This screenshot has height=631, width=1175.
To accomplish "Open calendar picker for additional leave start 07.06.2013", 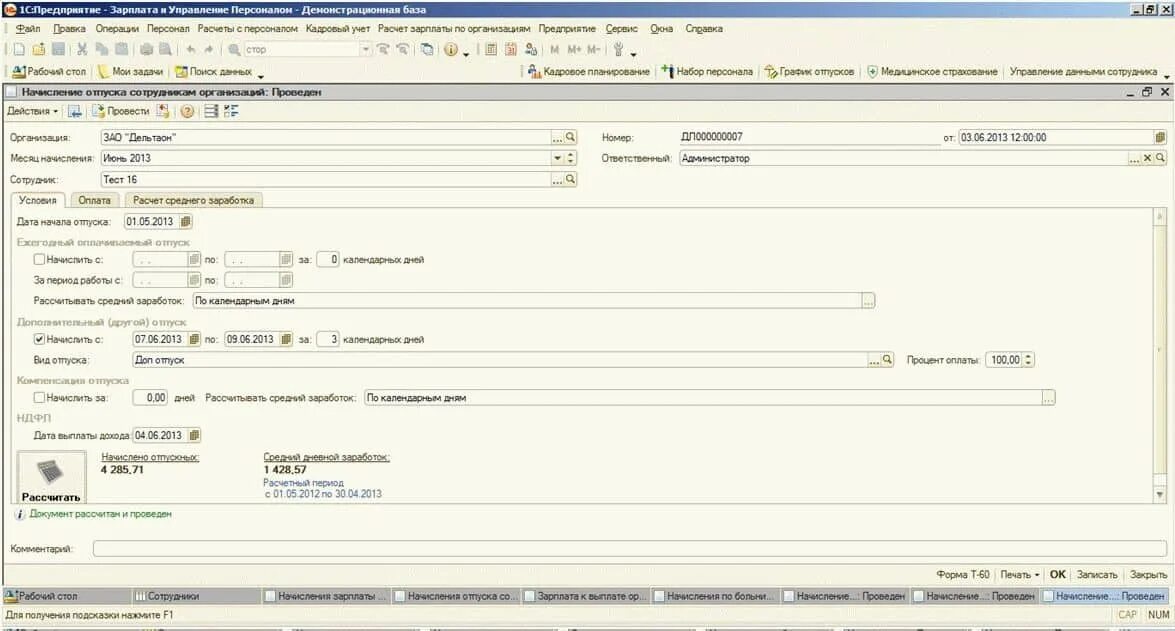I will coord(194,339).
